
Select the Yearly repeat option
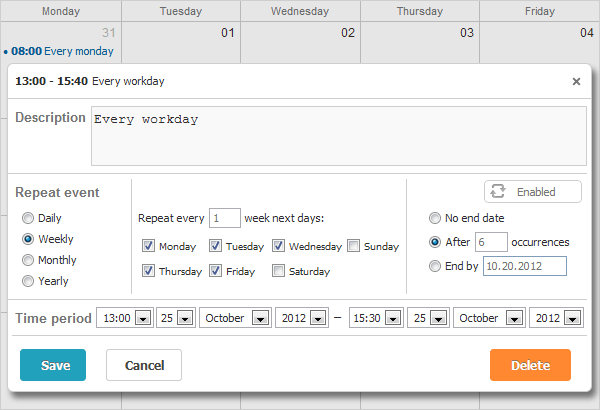[x=28, y=281]
